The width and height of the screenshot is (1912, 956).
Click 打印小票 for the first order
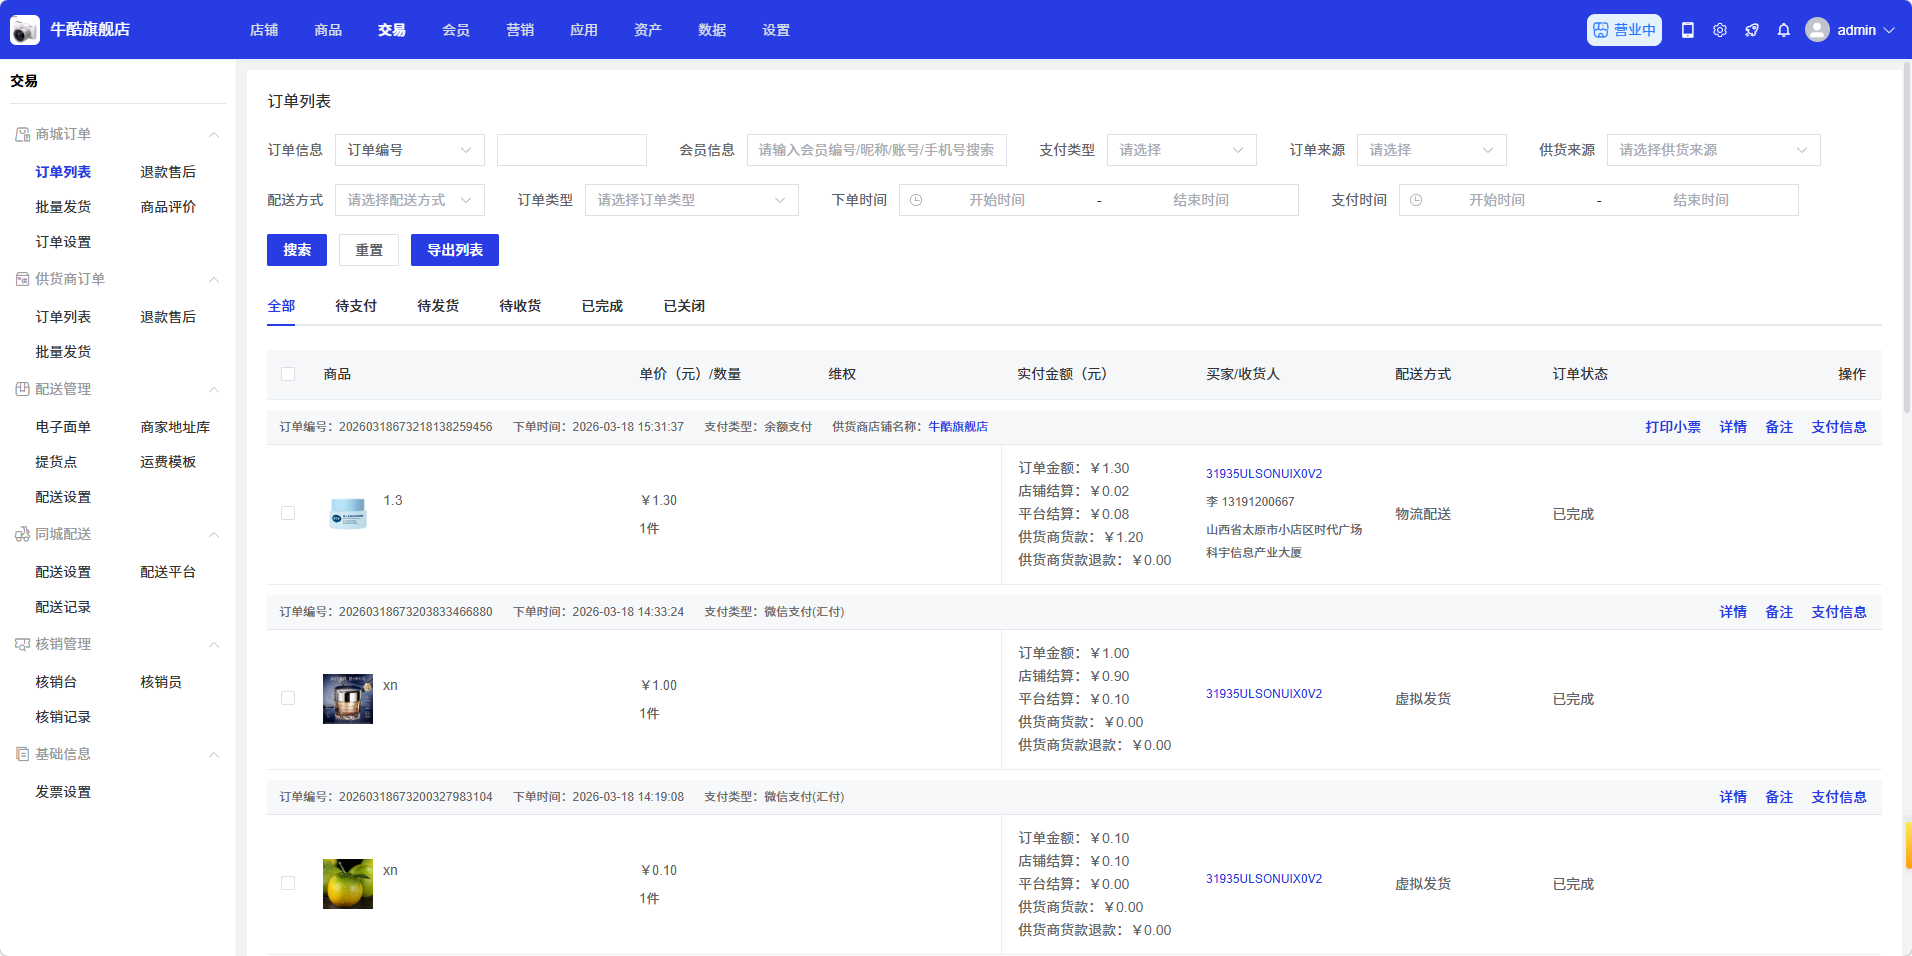pyautogui.click(x=1672, y=427)
